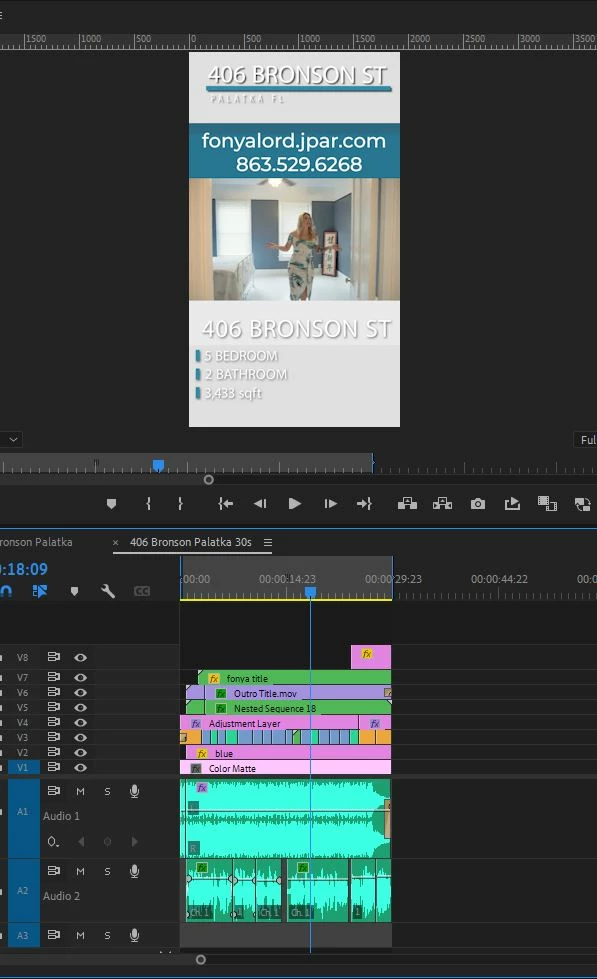Image resolution: width=597 pixels, height=979 pixels.
Task: Step forward one frame
Action: 330,503
